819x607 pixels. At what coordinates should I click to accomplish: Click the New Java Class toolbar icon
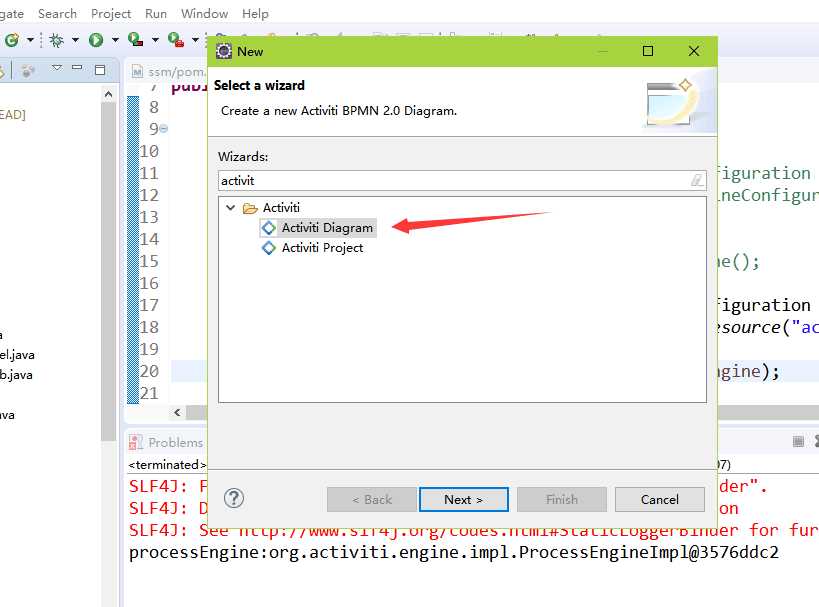(11, 40)
